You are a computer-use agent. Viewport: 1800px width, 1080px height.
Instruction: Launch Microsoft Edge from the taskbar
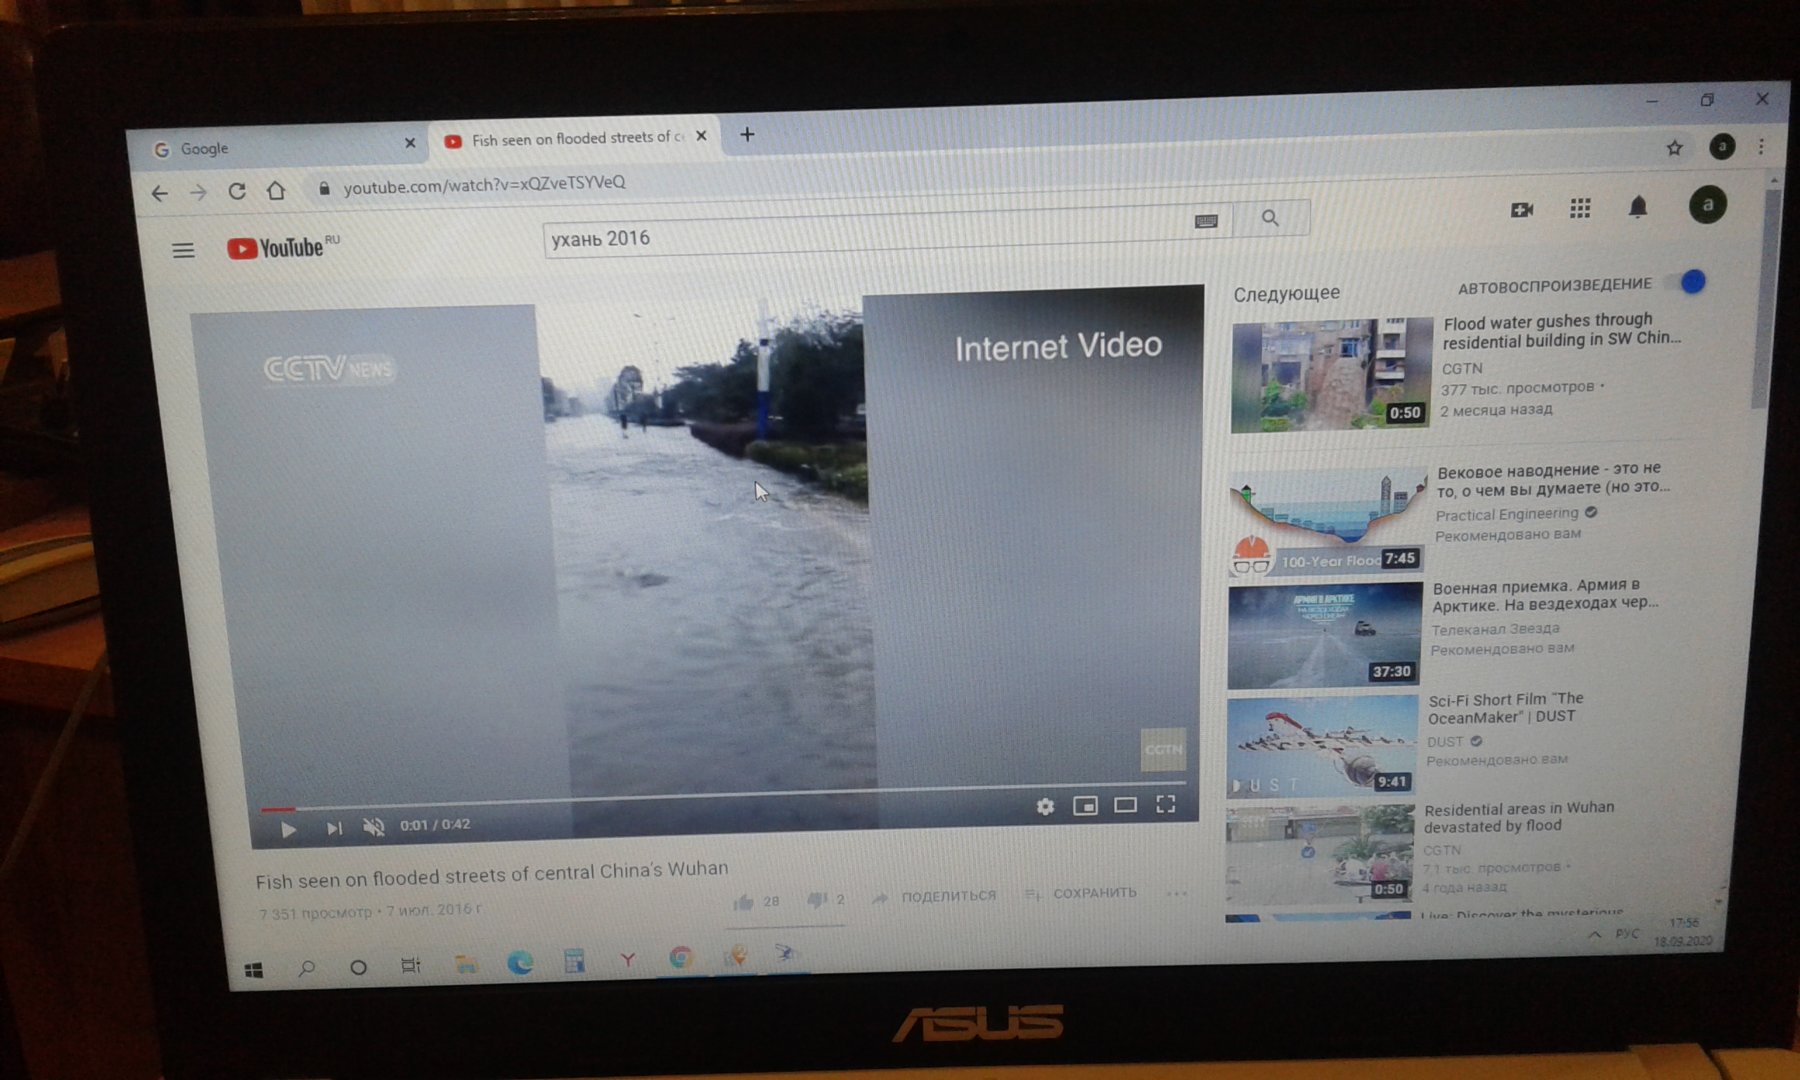(520, 963)
